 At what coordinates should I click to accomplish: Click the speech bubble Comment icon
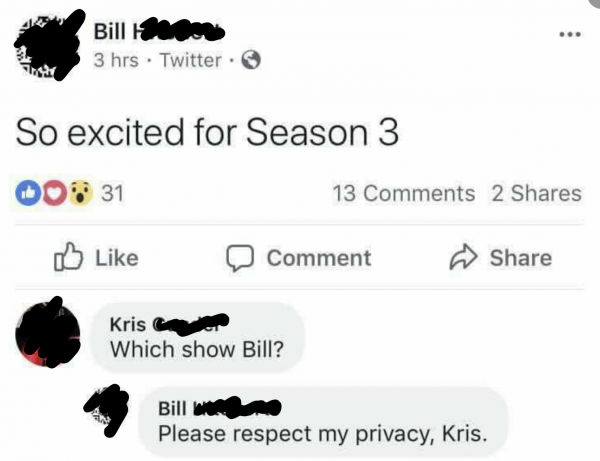(240, 258)
